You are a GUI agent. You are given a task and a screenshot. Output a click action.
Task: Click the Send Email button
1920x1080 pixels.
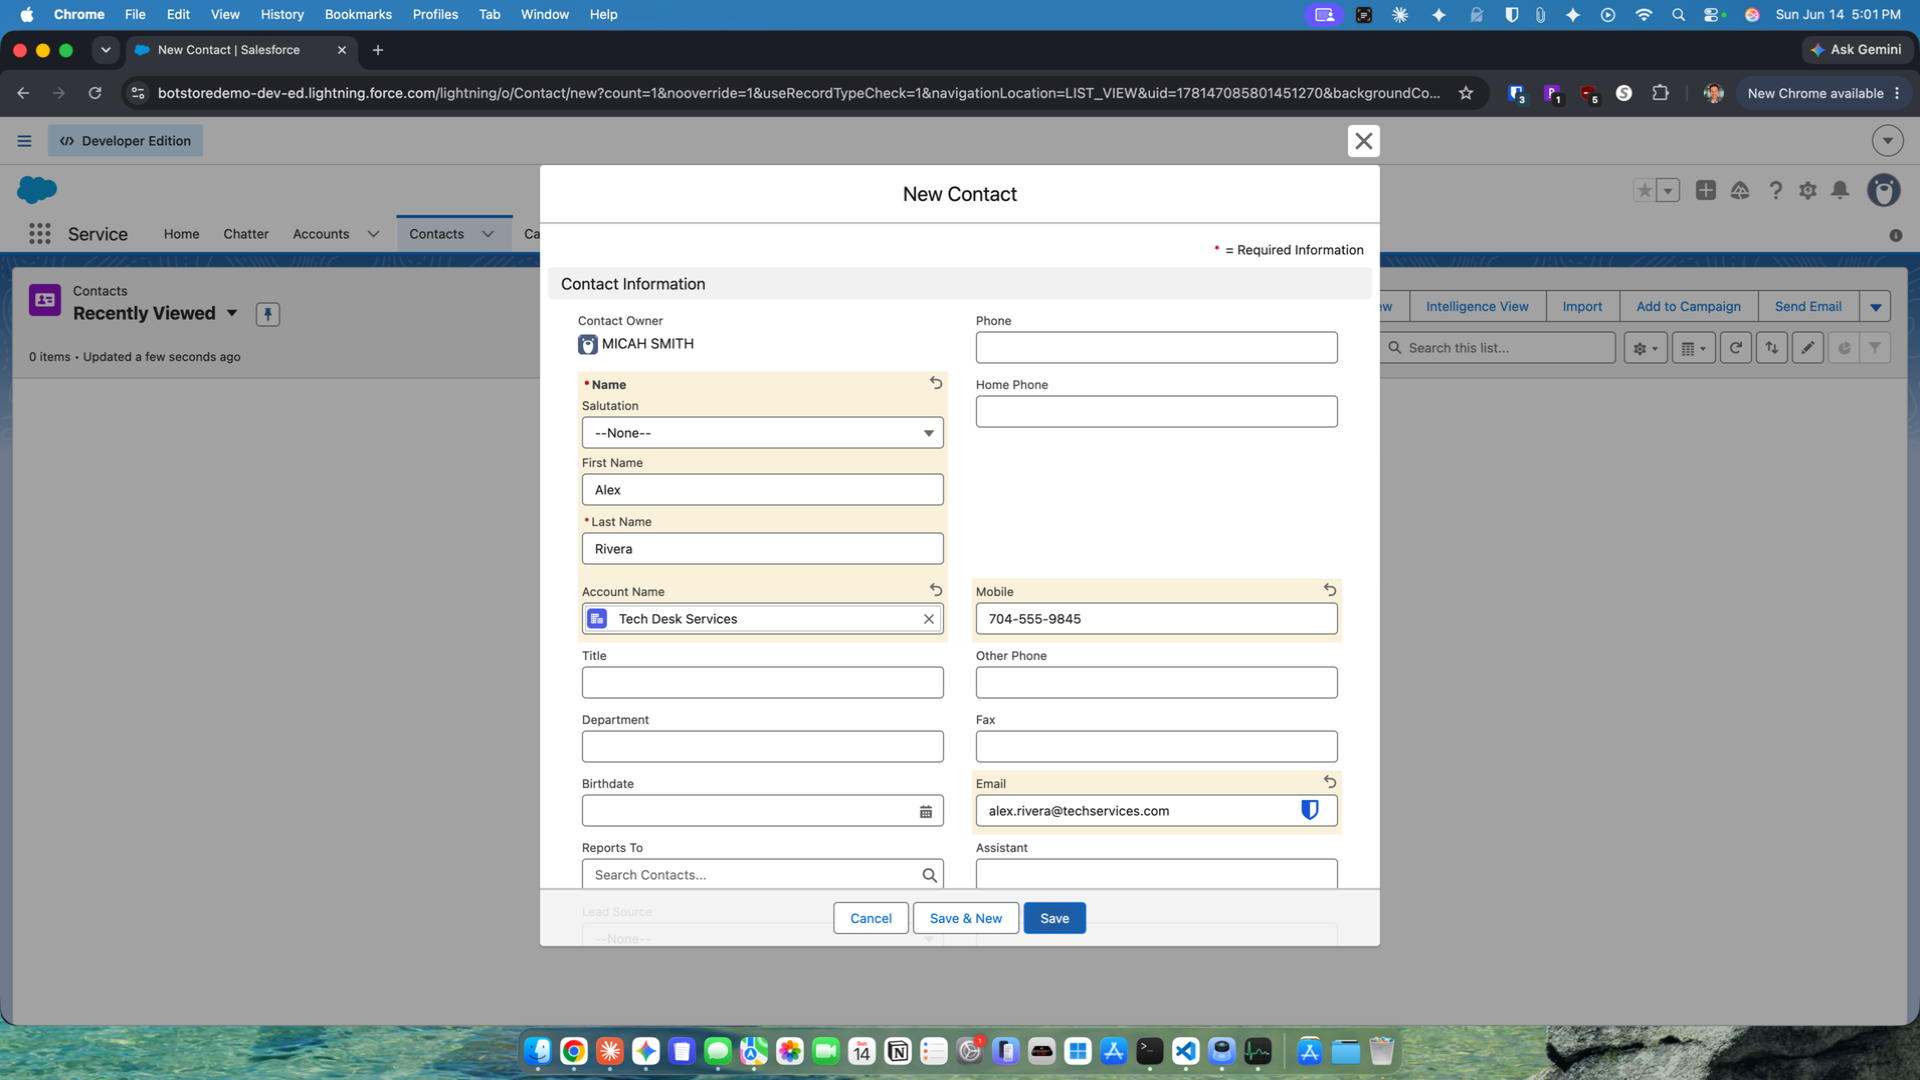tap(1808, 307)
